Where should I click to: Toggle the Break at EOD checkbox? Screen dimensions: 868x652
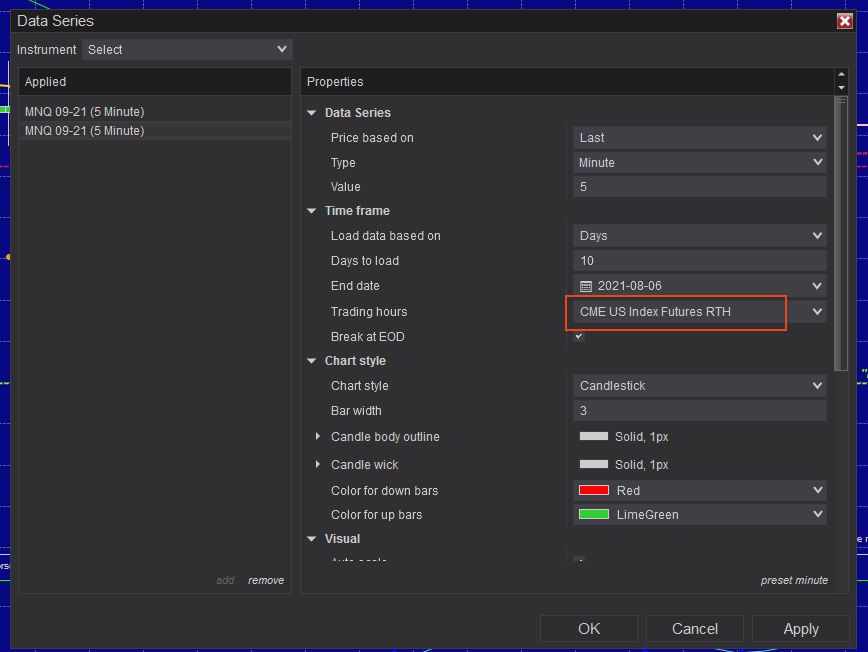tap(579, 337)
